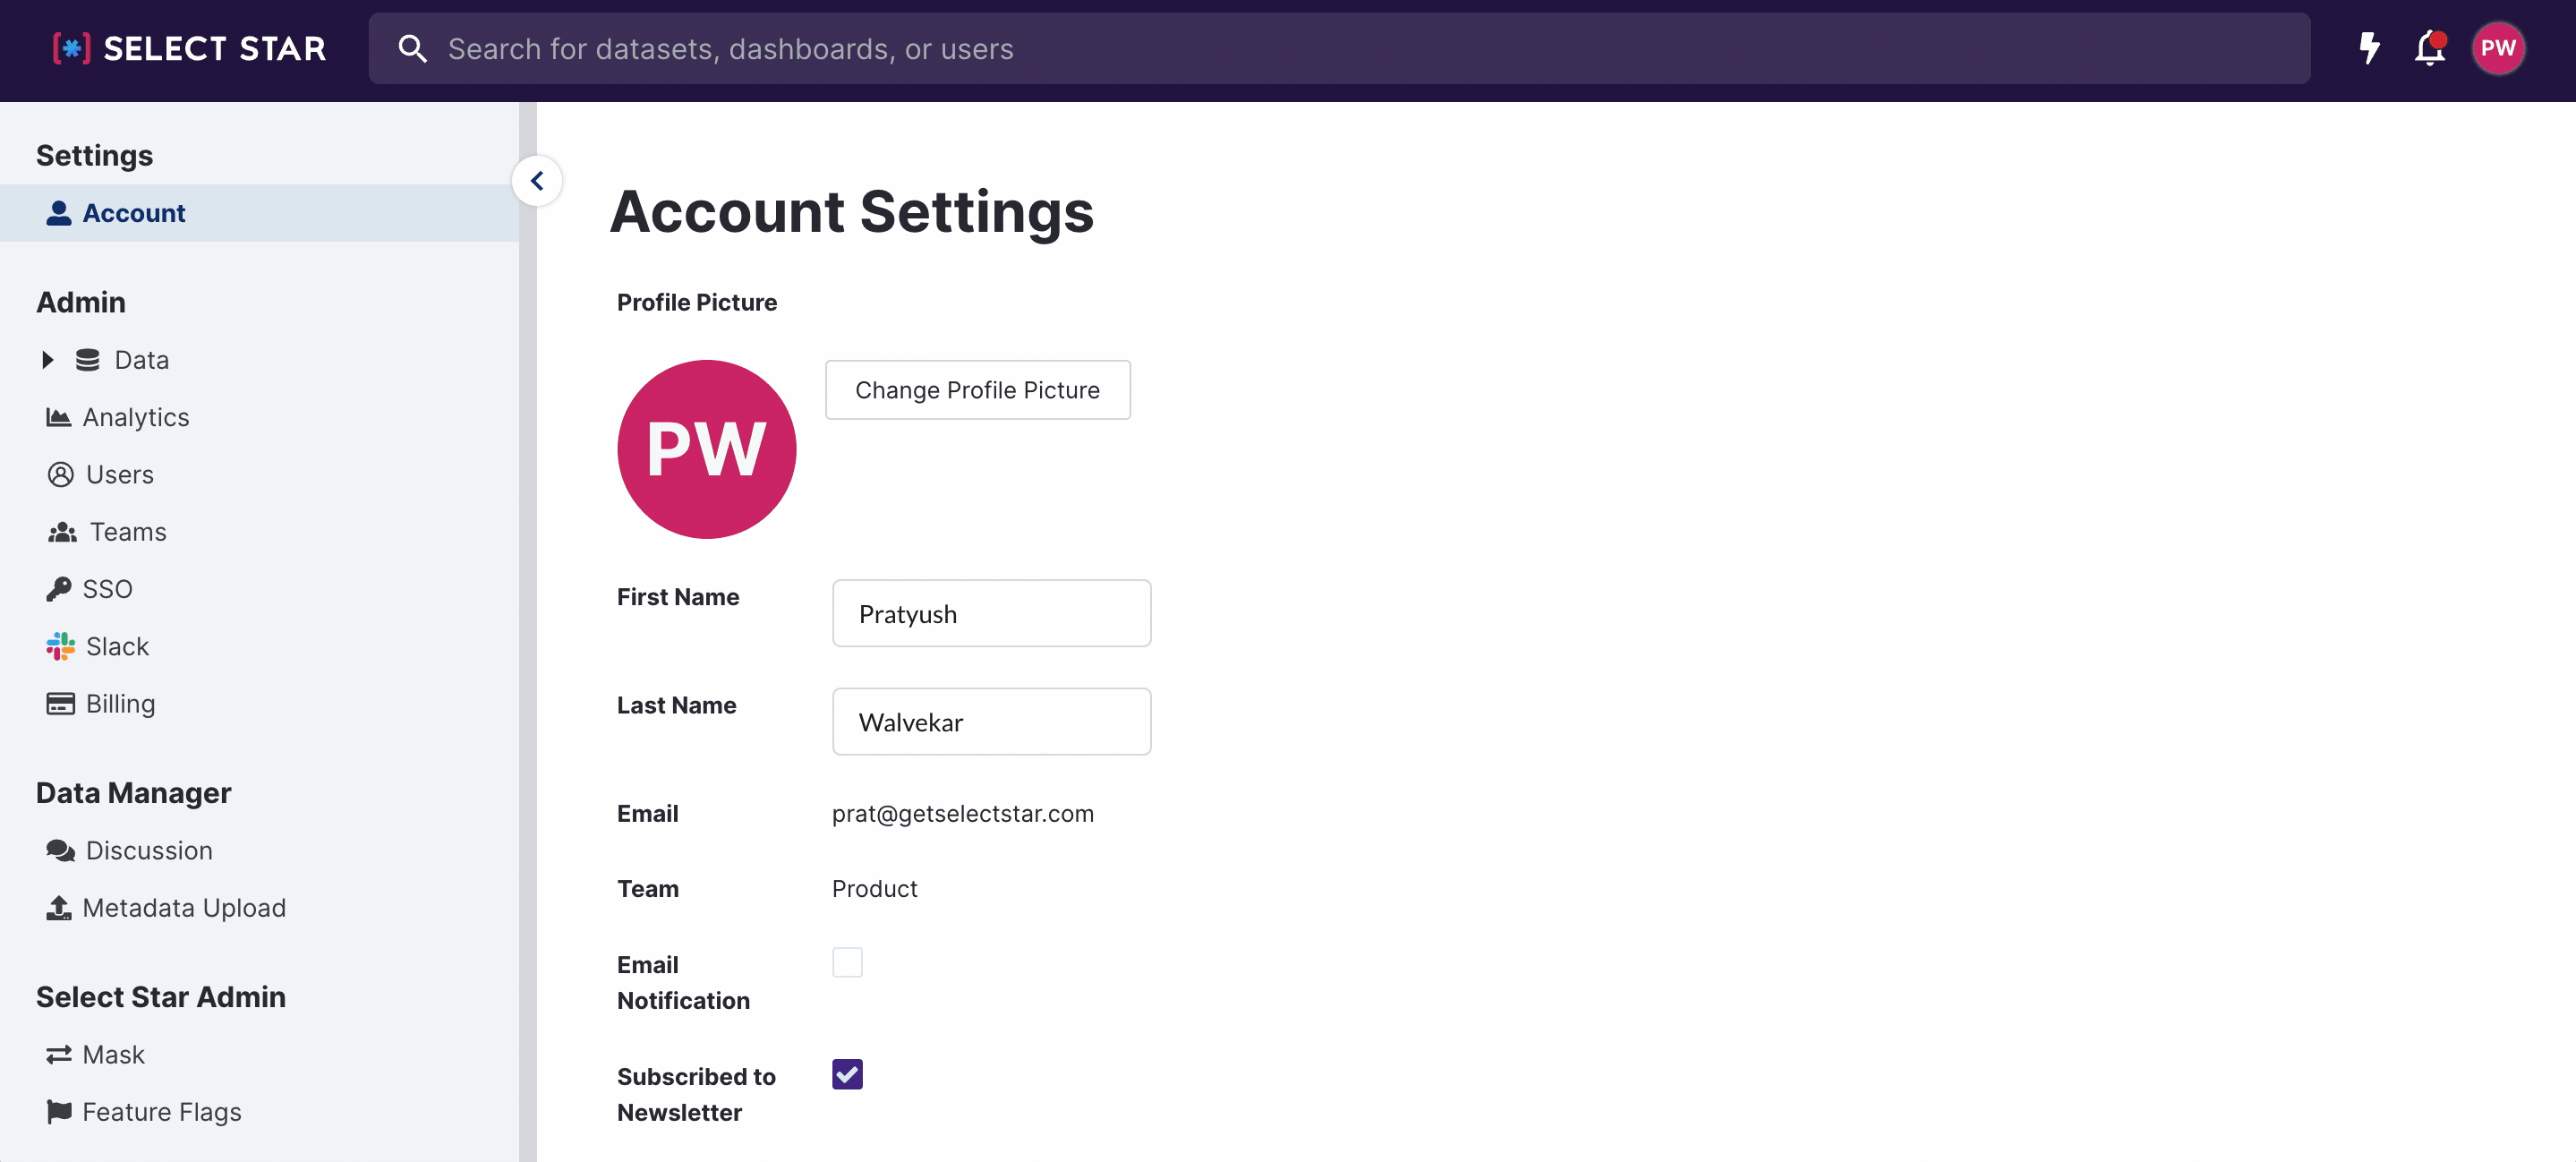
Task: Enable the Email Notification checkbox
Action: (847, 962)
